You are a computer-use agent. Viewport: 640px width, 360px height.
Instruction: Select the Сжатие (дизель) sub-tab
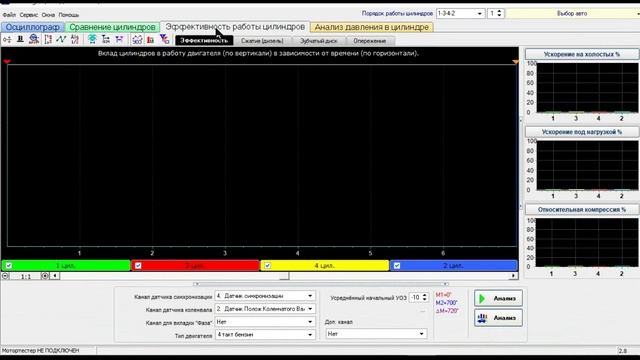(262, 41)
